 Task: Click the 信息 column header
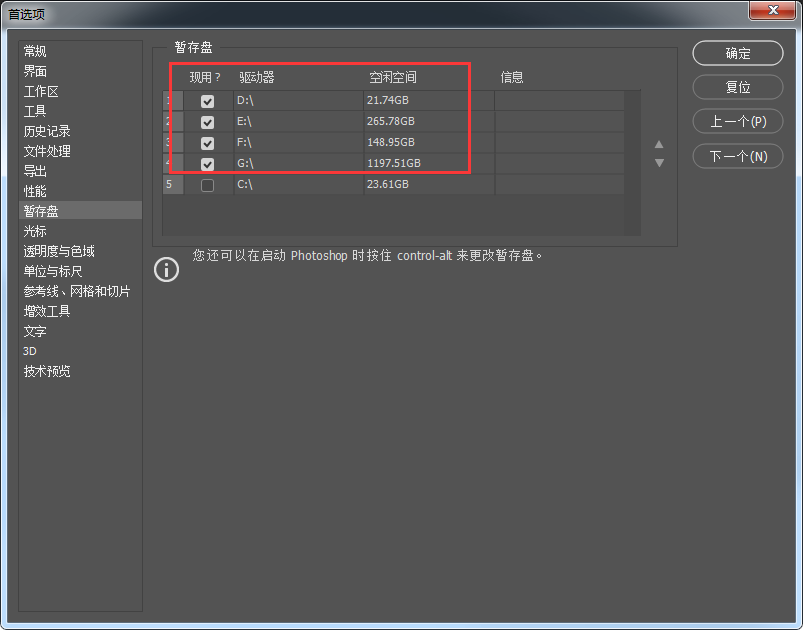point(512,77)
